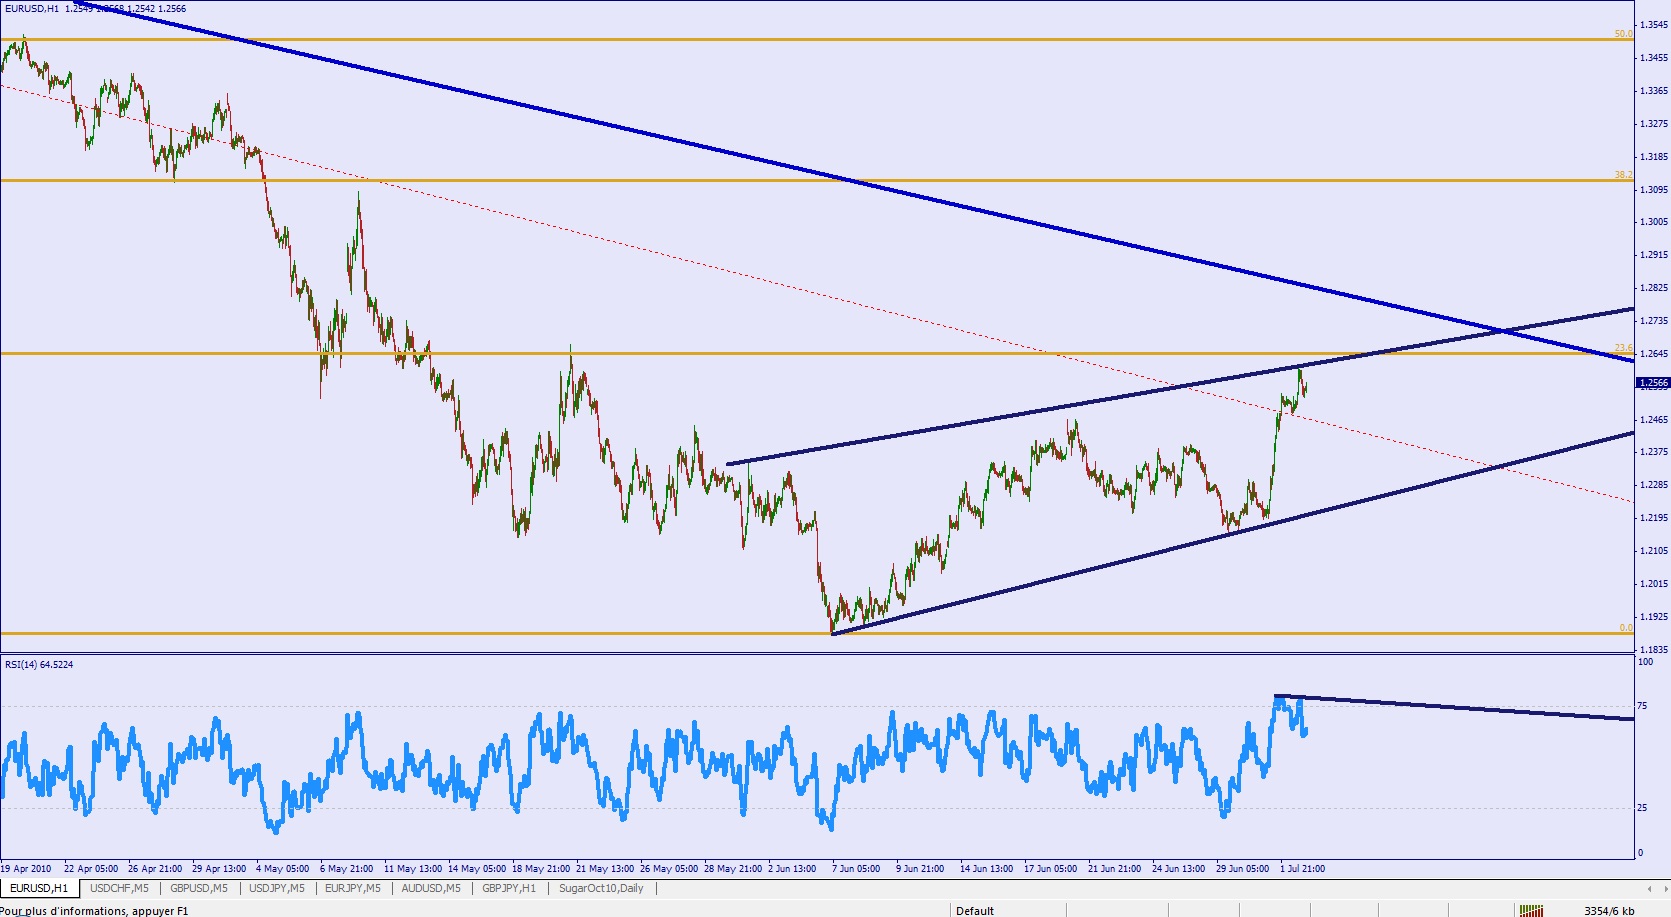The width and height of the screenshot is (1671, 917).
Task: Click the chart tabs scroll-left arrow
Action: click(1649, 888)
